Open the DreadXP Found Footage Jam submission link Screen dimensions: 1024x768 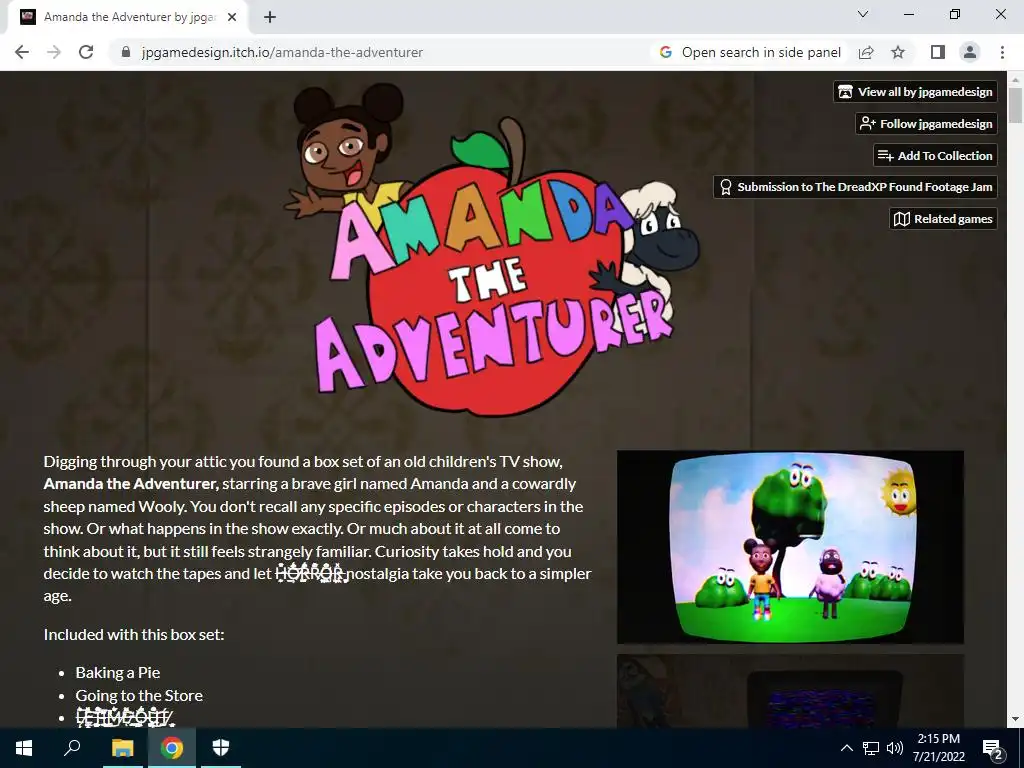855,187
